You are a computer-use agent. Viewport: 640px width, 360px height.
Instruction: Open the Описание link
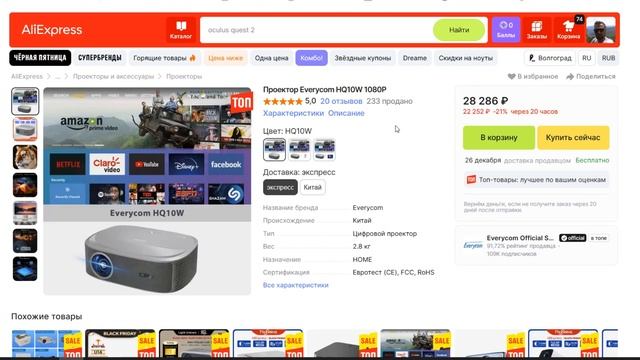click(346, 113)
